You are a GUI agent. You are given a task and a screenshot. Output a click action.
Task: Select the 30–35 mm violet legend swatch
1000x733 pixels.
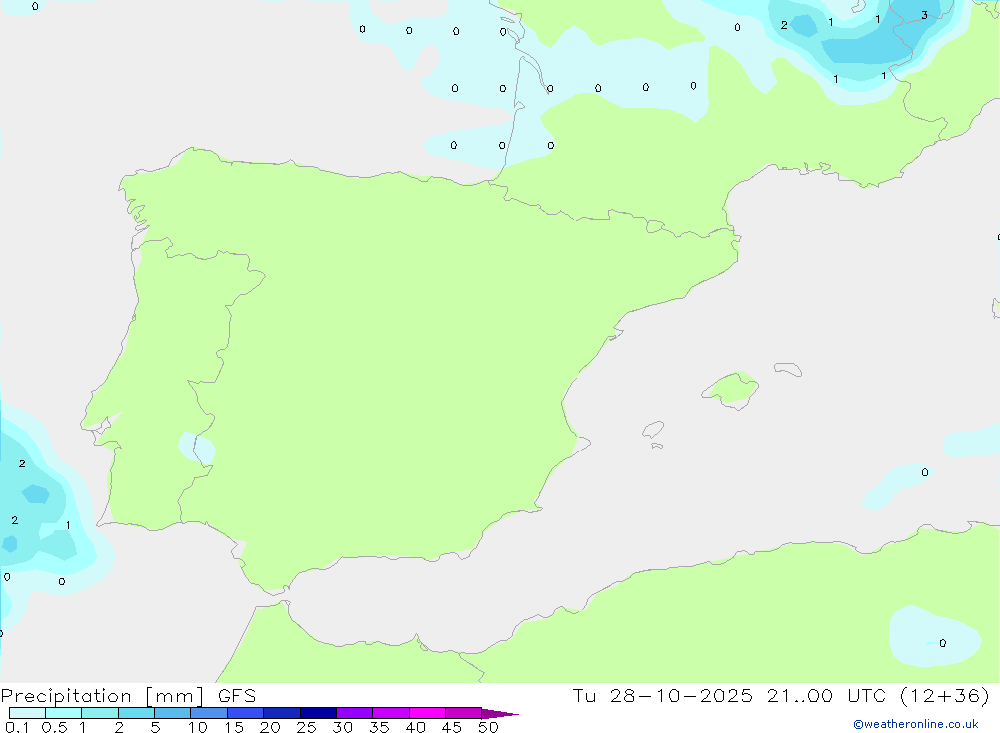click(x=355, y=713)
